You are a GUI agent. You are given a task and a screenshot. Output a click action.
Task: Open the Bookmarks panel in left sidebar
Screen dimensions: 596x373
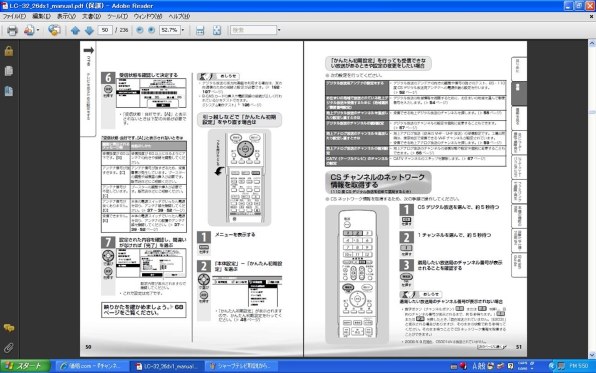(9, 91)
